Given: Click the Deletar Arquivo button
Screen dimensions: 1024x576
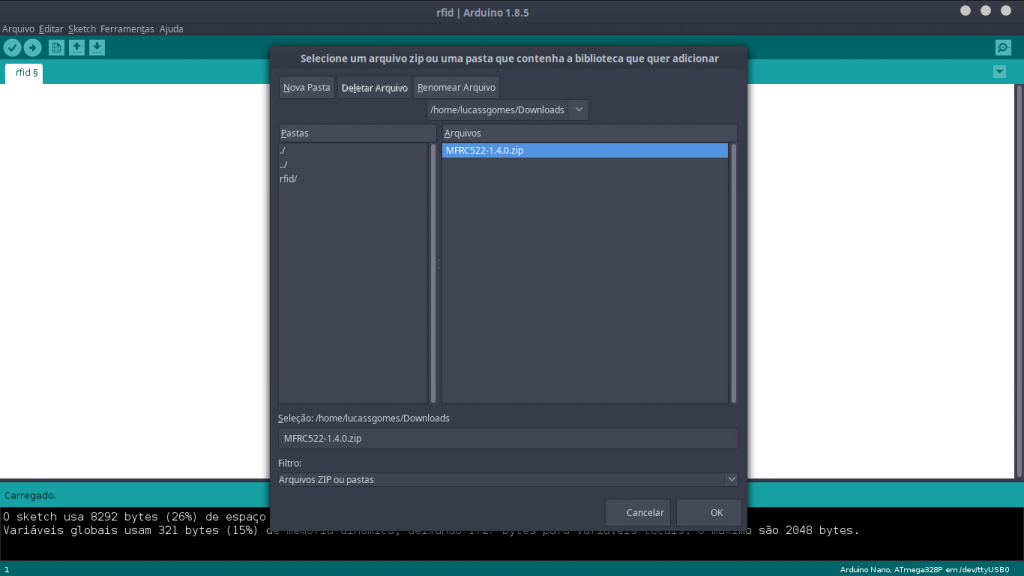Looking at the screenshot, I should [374, 87].
